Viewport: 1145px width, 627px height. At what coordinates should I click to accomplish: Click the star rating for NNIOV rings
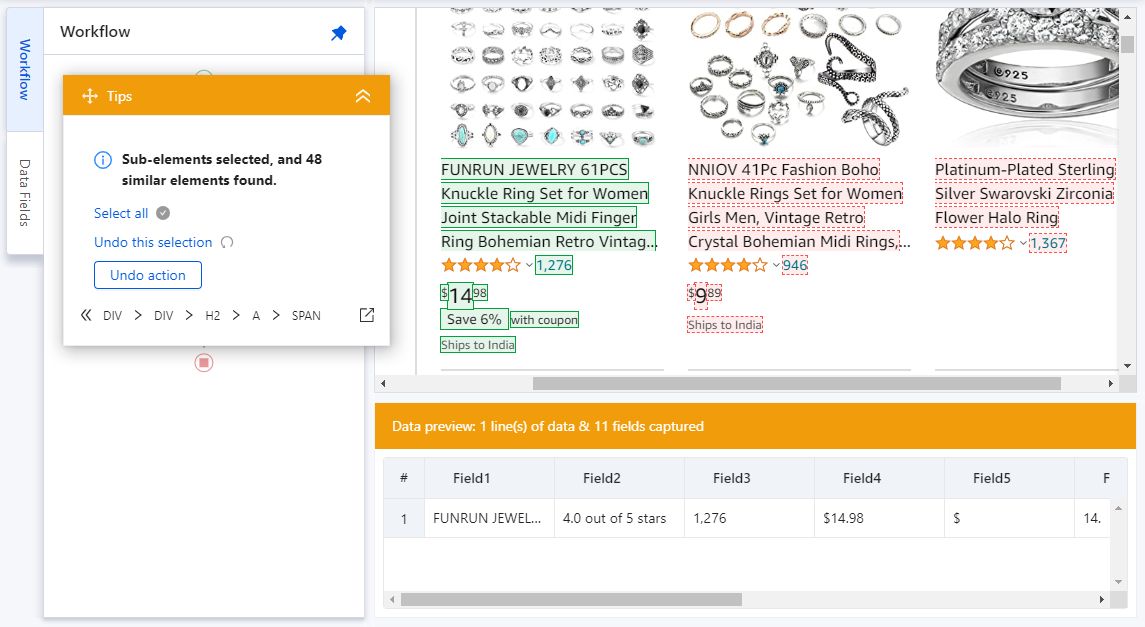[728, 265]
